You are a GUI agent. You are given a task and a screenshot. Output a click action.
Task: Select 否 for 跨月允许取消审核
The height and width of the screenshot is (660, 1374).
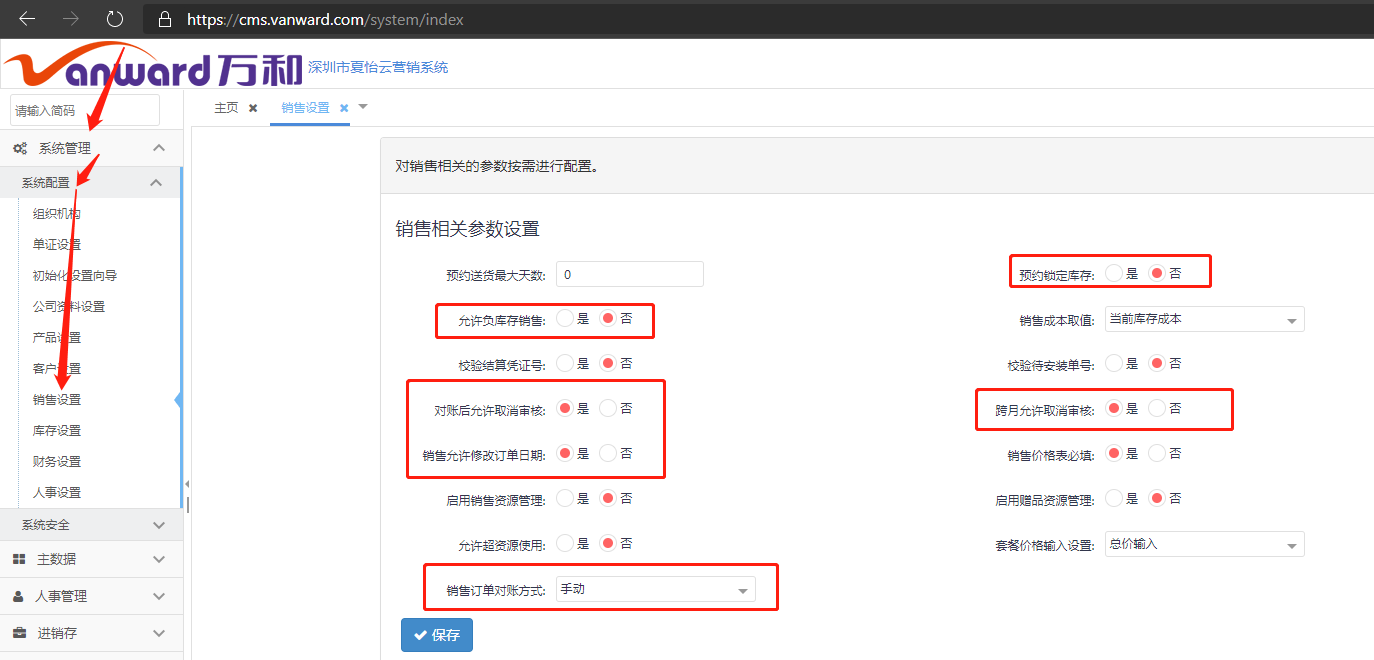(1157, 408)
